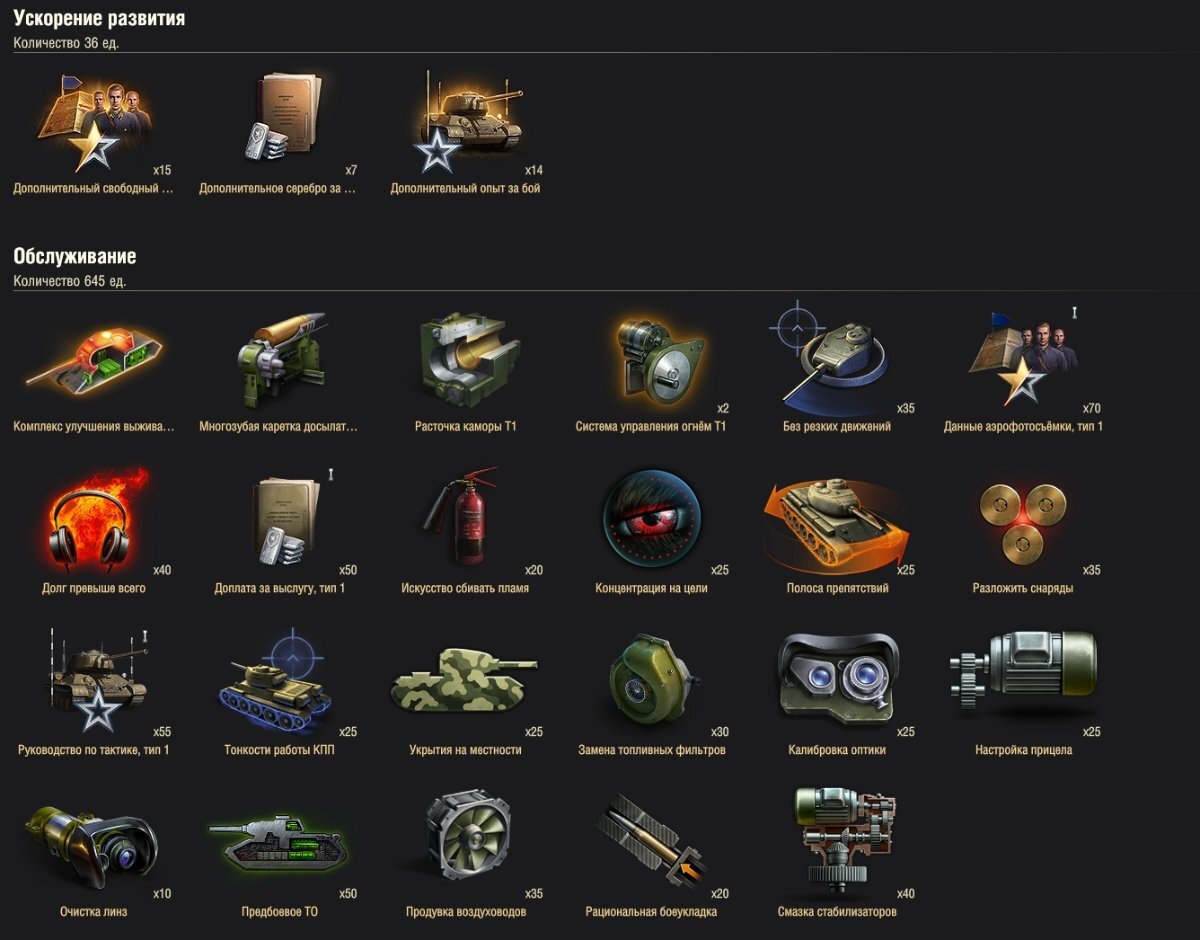The height and width of the screenshot is (940, 1200).
Task: Click the optics calibration binocular icon
Action: (837, 678)
